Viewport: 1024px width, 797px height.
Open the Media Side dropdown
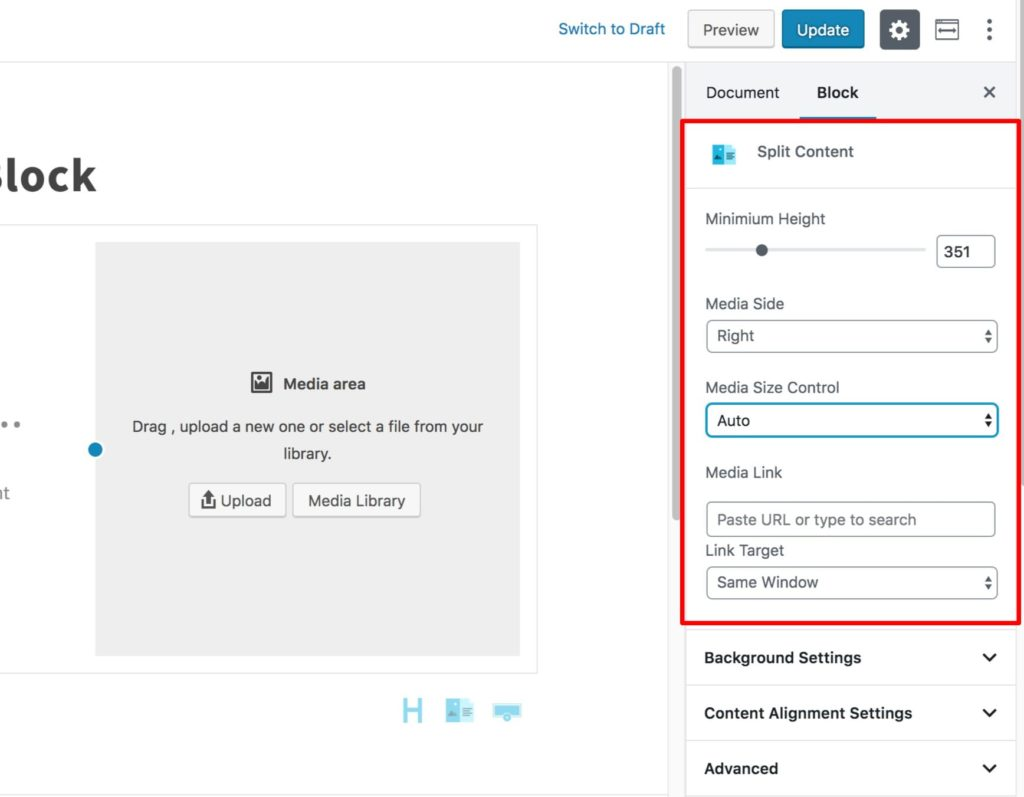(x=851, y=336)
